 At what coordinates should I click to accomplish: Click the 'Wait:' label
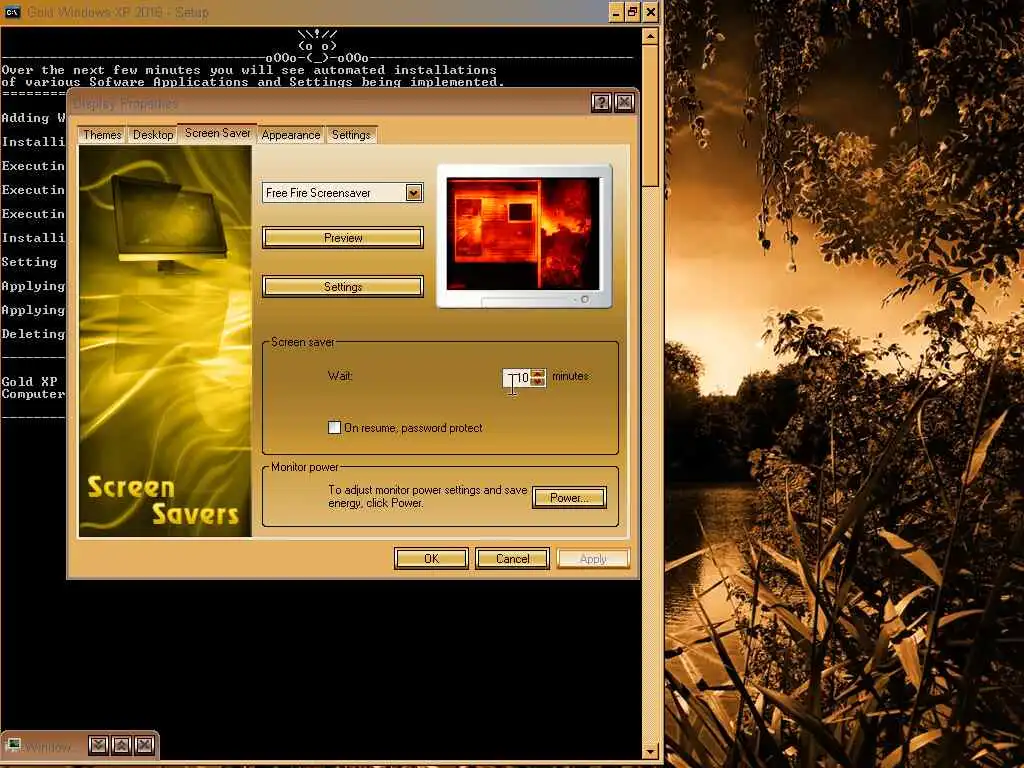coord(340,376)
